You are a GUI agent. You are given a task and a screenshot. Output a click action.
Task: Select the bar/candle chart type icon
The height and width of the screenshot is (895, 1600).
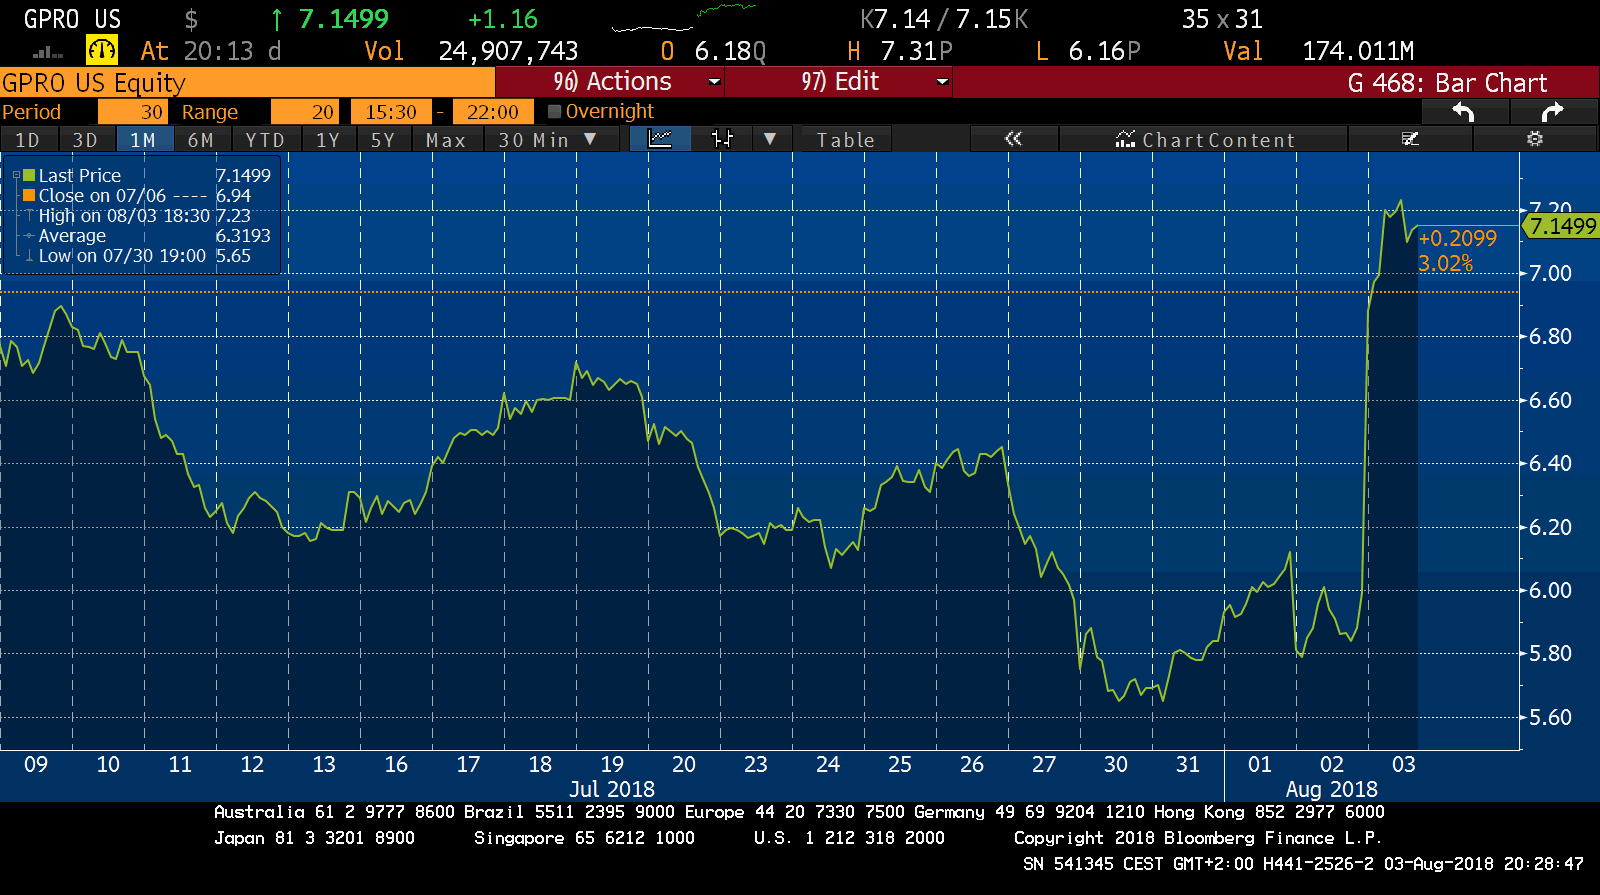tap(722, 139)
